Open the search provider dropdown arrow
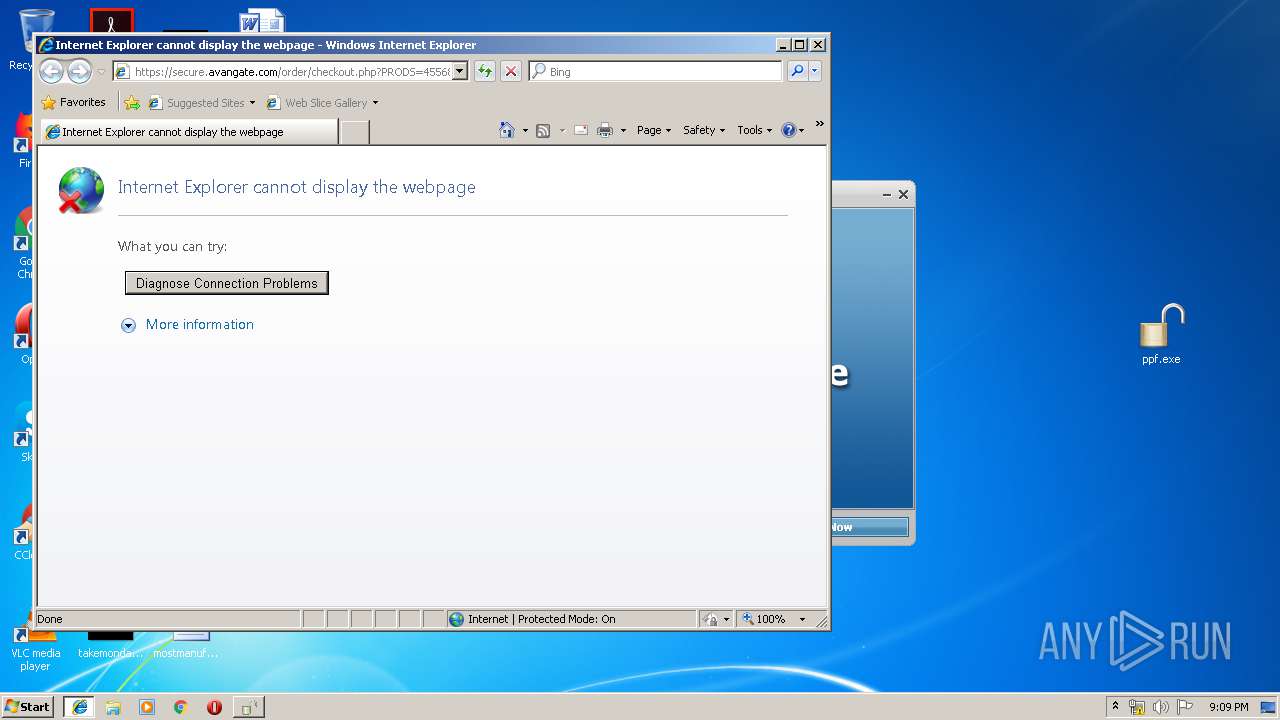1280x720 pixels. [x=815, y=71]
